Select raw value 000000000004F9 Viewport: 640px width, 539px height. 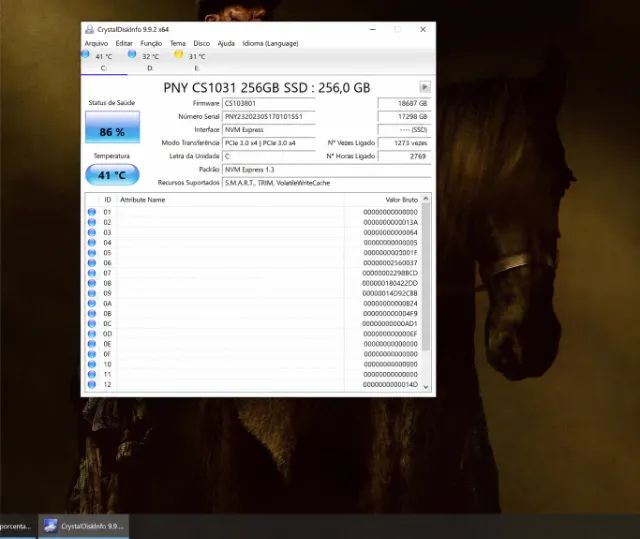[391, 313]
